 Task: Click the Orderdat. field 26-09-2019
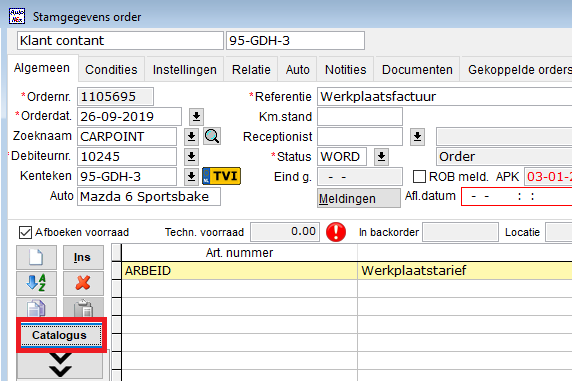(x=129, y=117)
